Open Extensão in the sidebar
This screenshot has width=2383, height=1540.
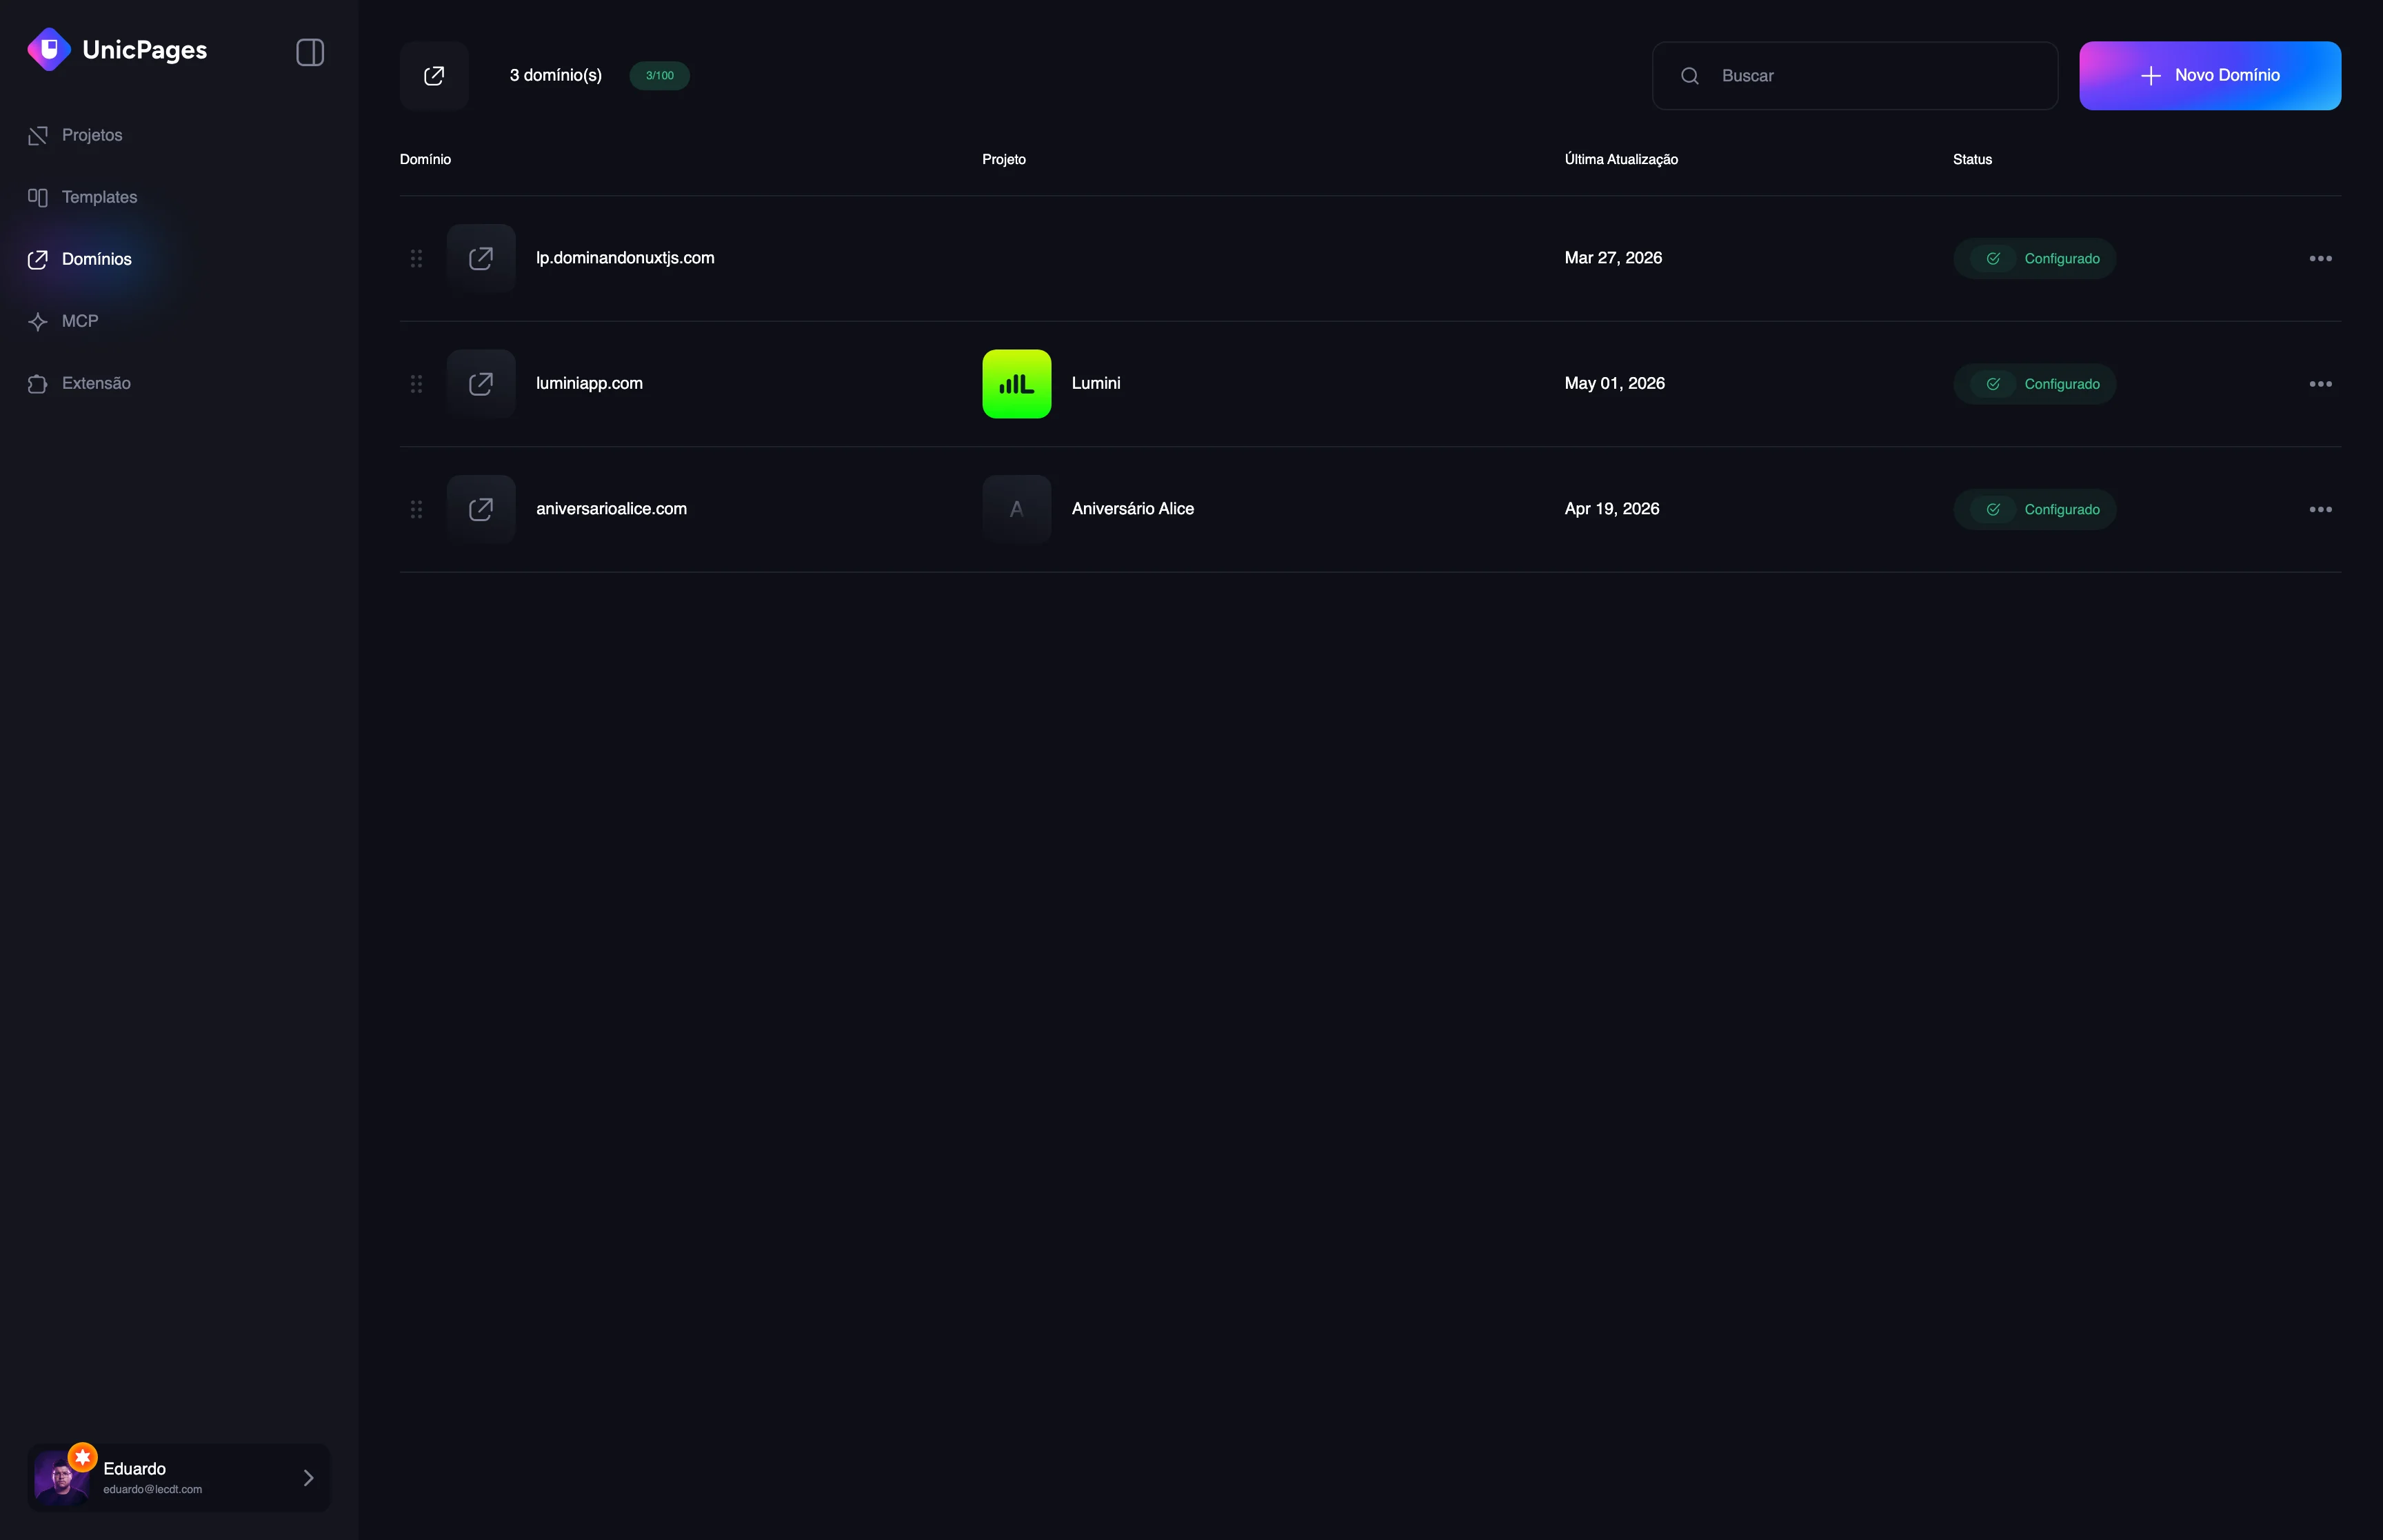tap(96, 383)
